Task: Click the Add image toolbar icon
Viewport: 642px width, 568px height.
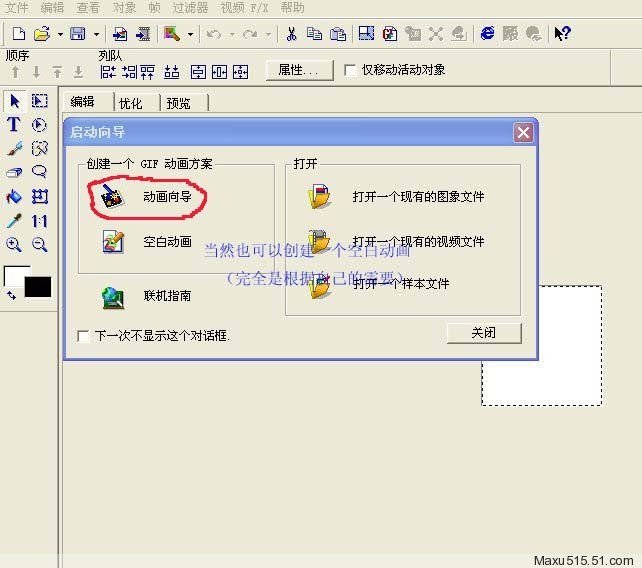Action: [x=120, y=34]
